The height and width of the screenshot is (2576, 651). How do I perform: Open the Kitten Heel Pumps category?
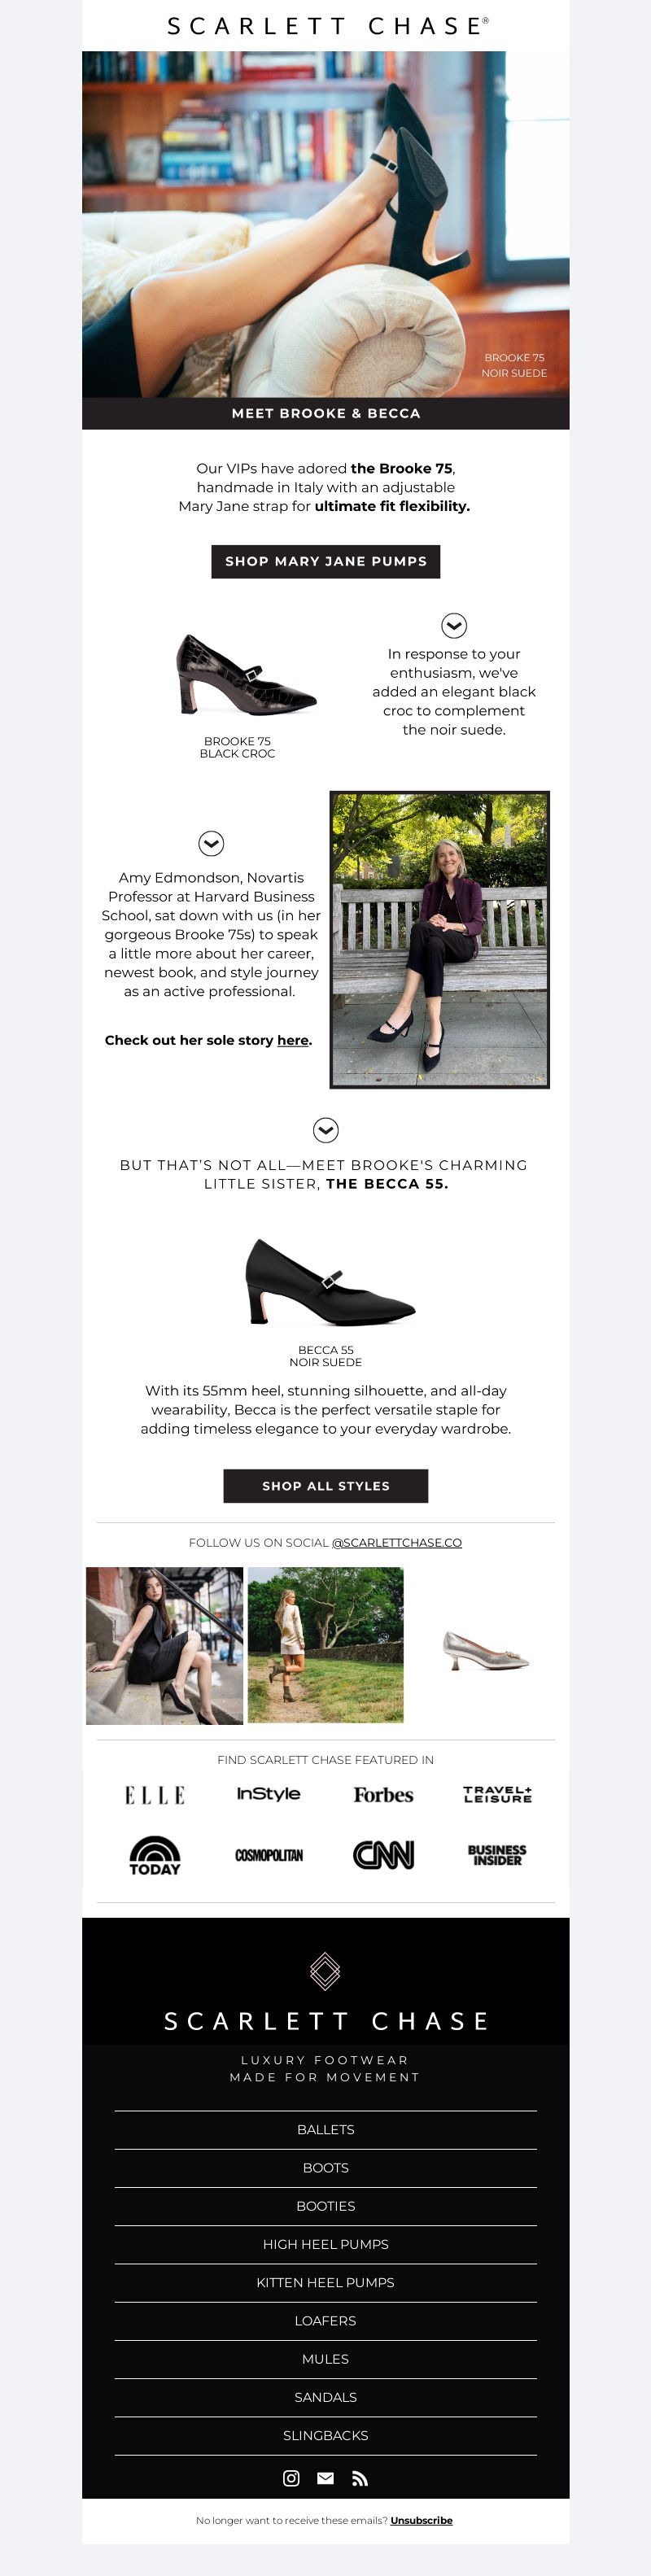click(326, 2283)
